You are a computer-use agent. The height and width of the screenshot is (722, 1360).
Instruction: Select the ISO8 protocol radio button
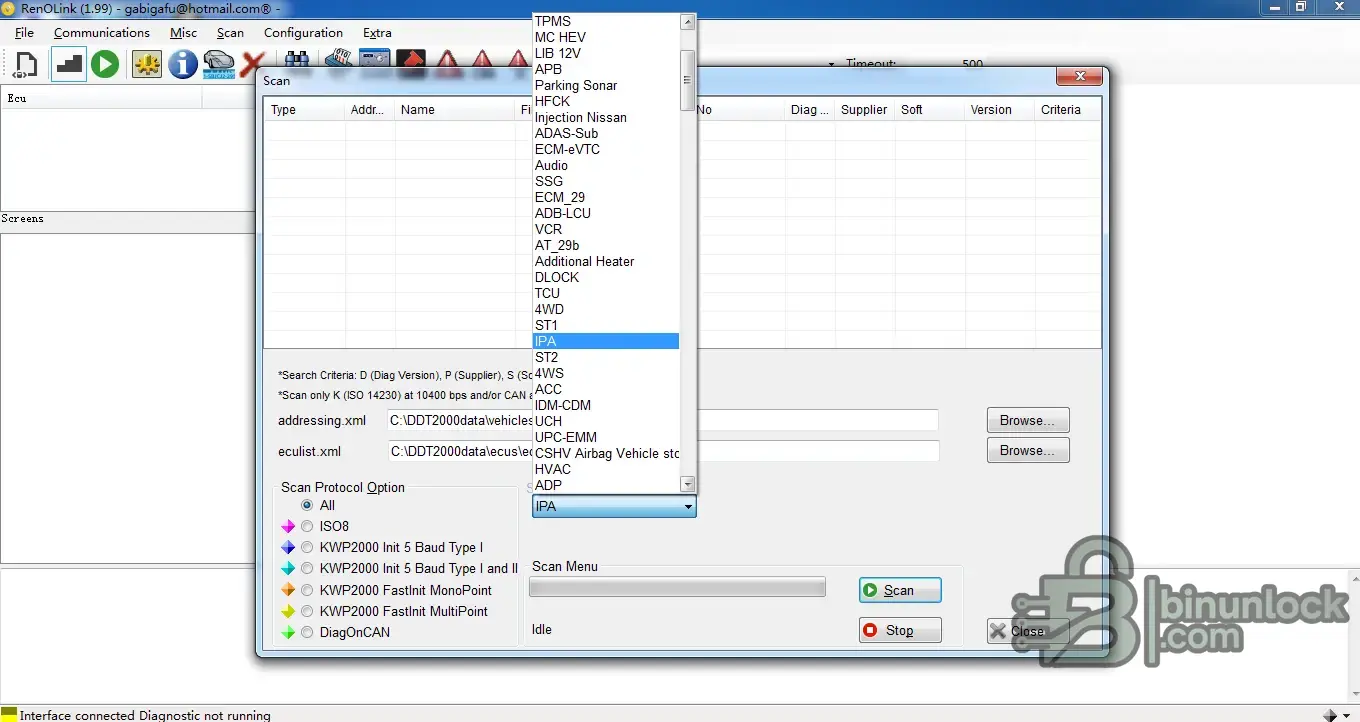(x=308, y=526)
